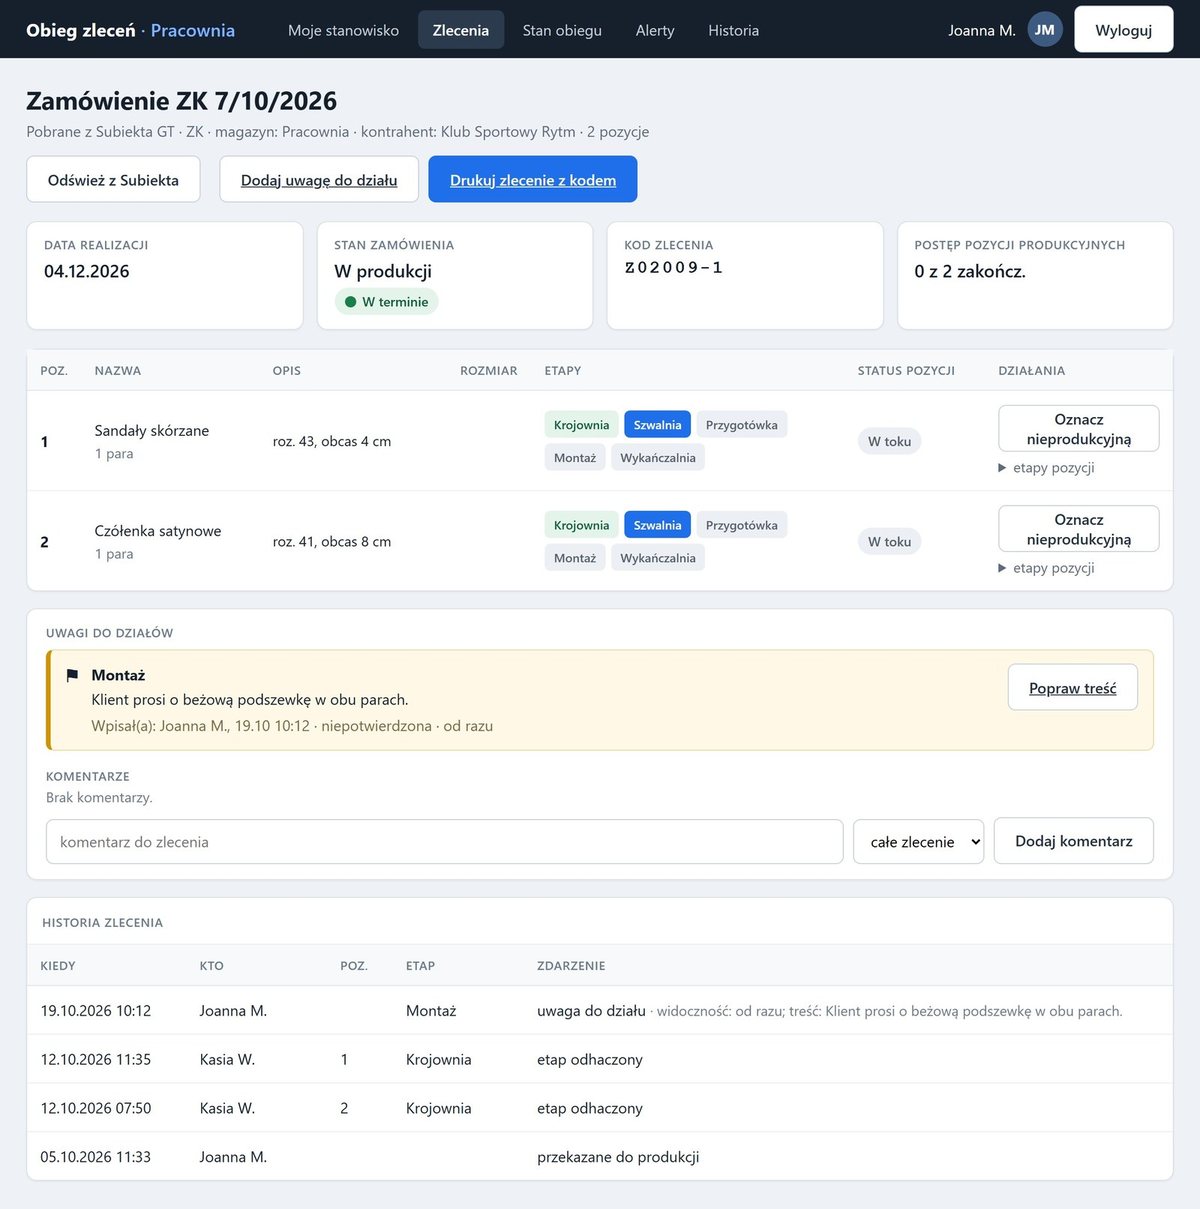Select the order code Z02009-1
This screenshot has height=1209, width=1200.
click(673, 268)
